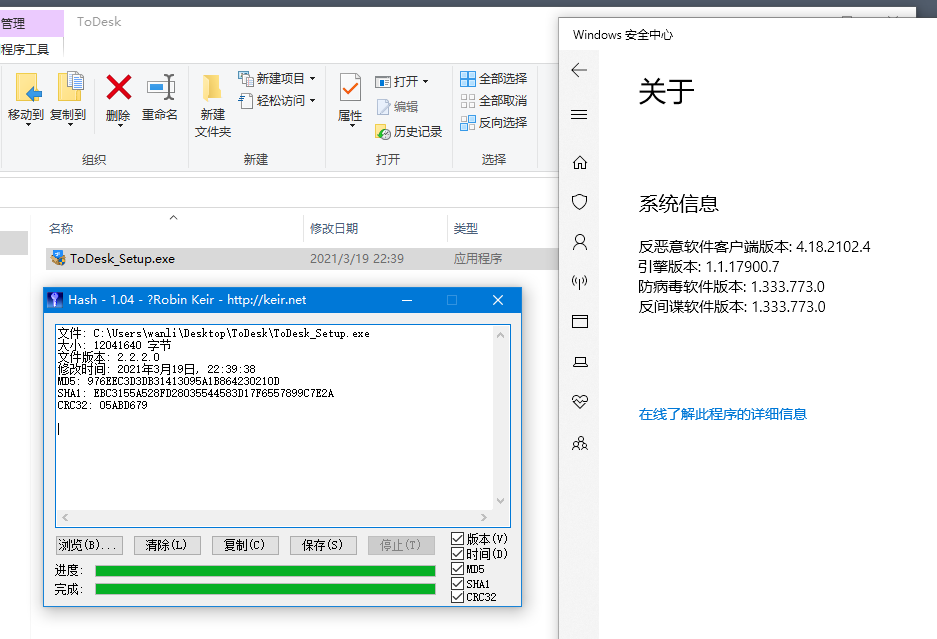Open online program details link

point(722,414)
